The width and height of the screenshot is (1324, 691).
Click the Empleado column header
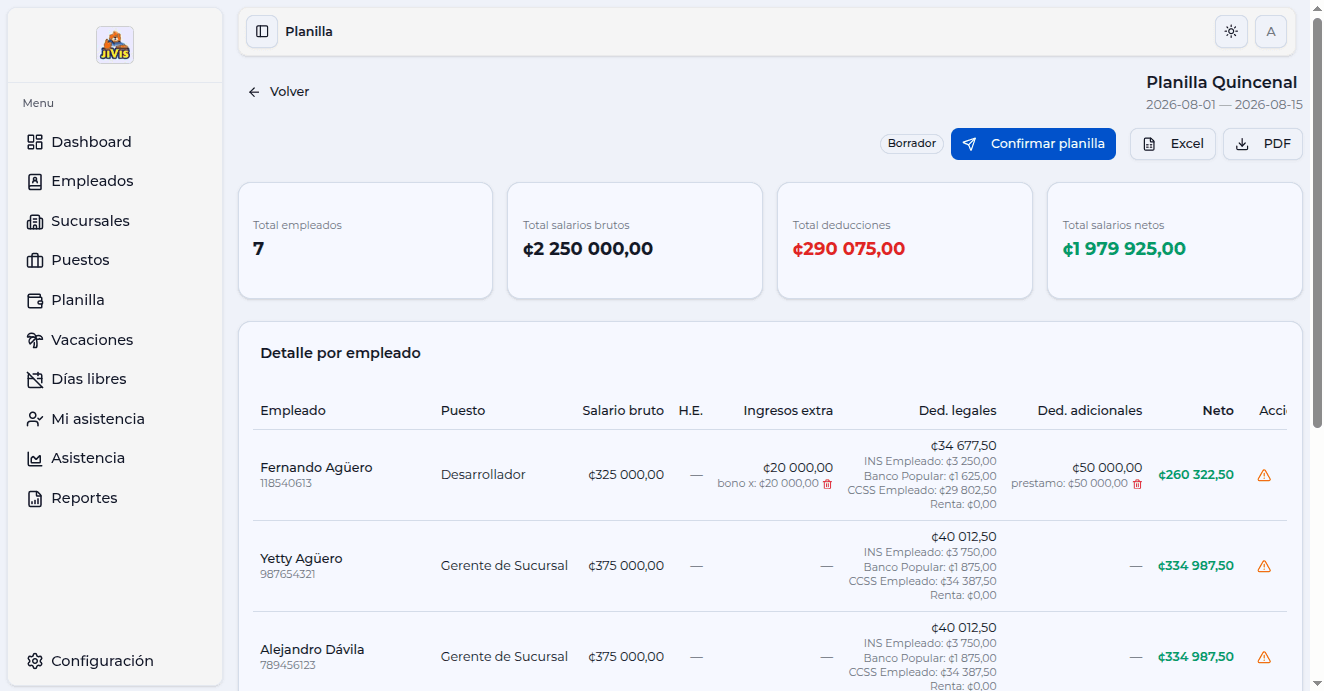(293, 411)
